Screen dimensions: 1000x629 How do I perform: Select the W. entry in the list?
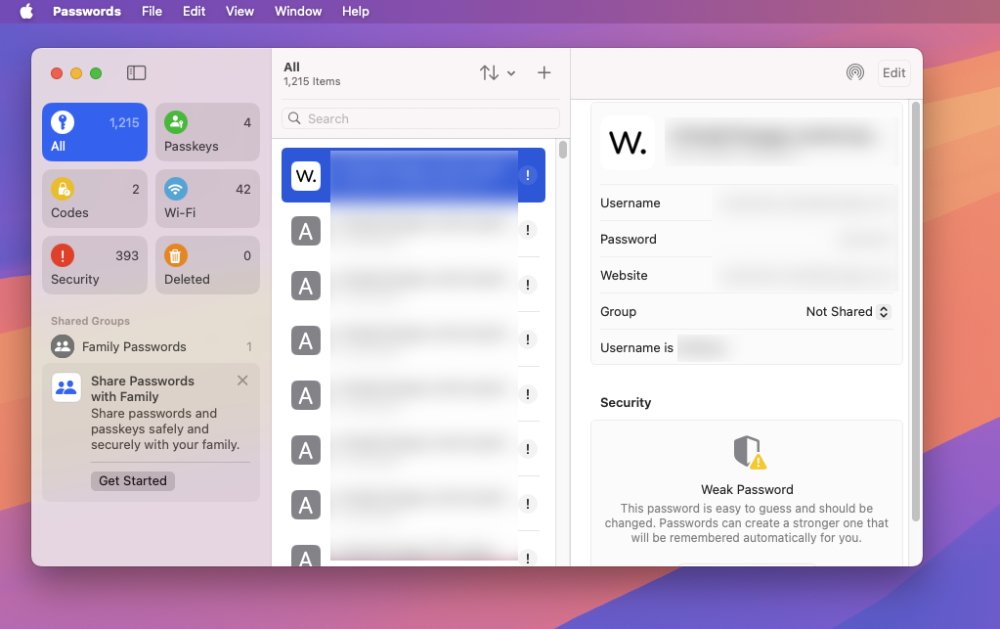pyautogui.click(x=413, y=175)
